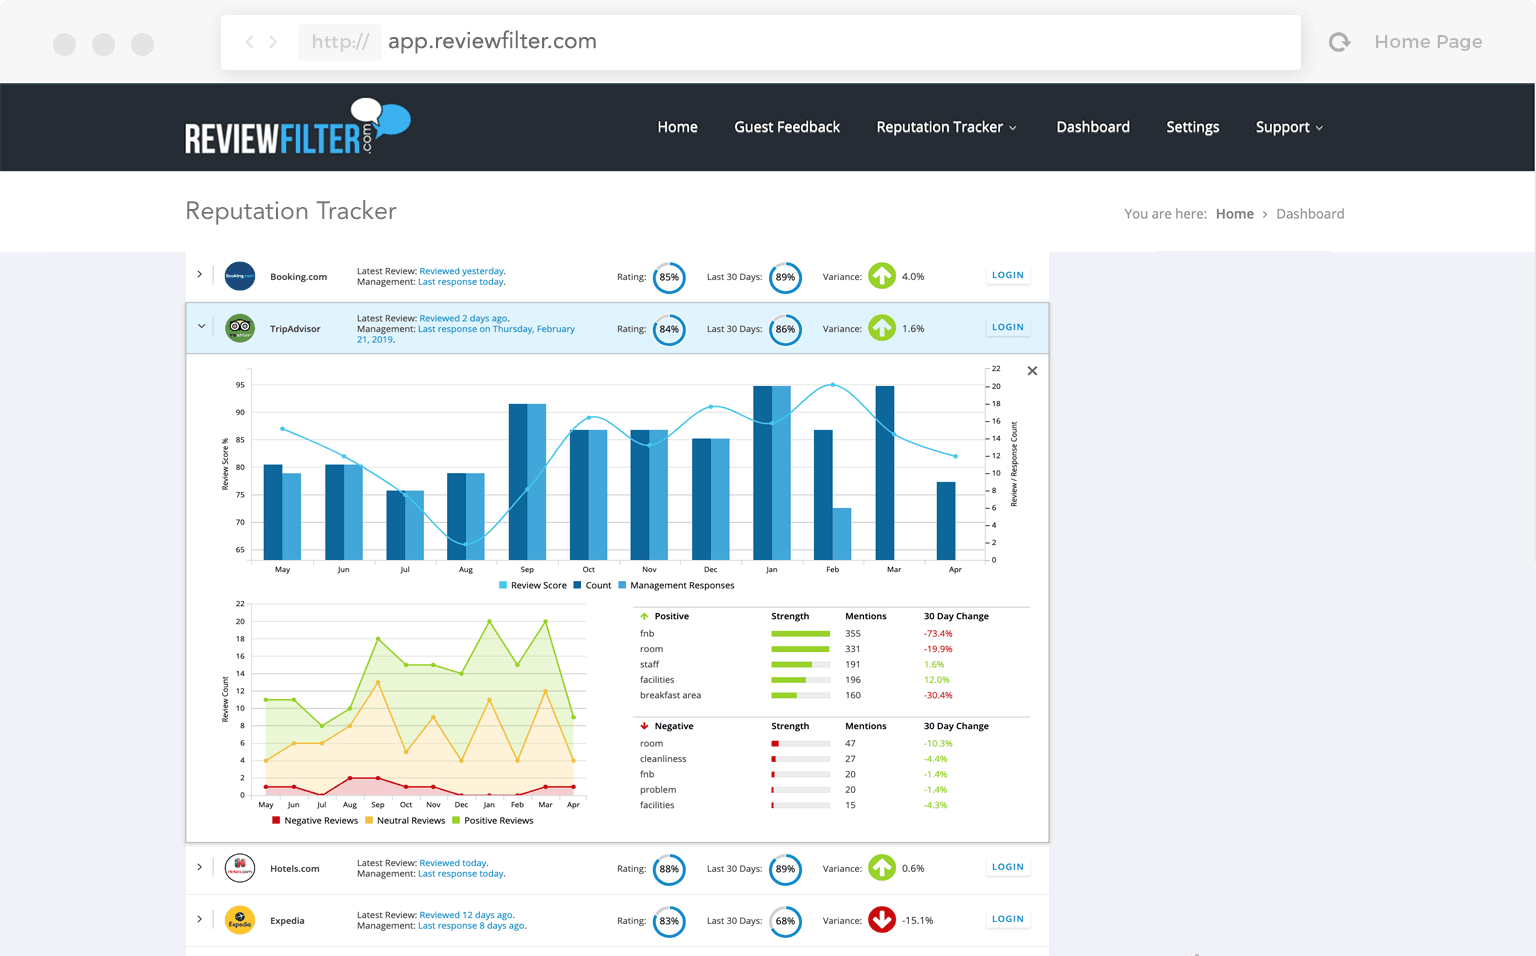This screenshot has height=956, width=1536.
Task: Click the browser back arrow
Action: click(250, 42)
